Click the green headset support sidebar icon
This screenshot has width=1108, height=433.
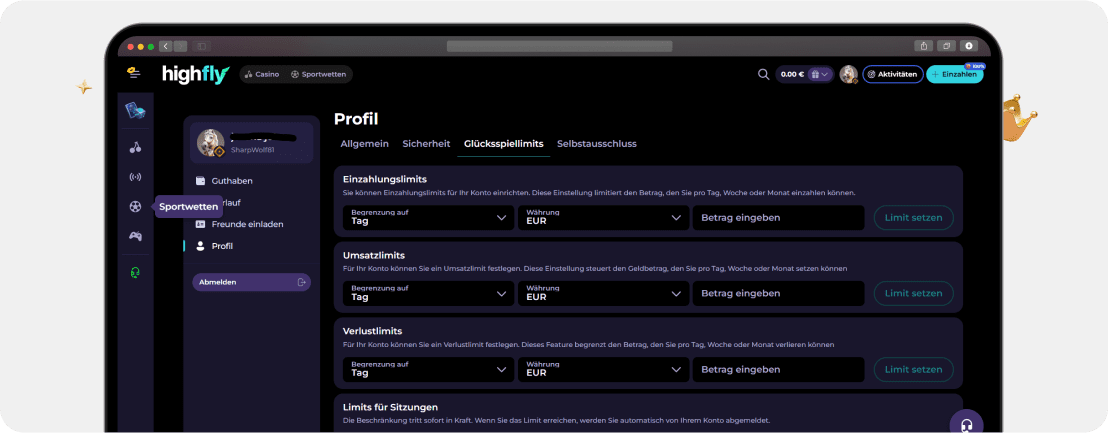[135, 272]
